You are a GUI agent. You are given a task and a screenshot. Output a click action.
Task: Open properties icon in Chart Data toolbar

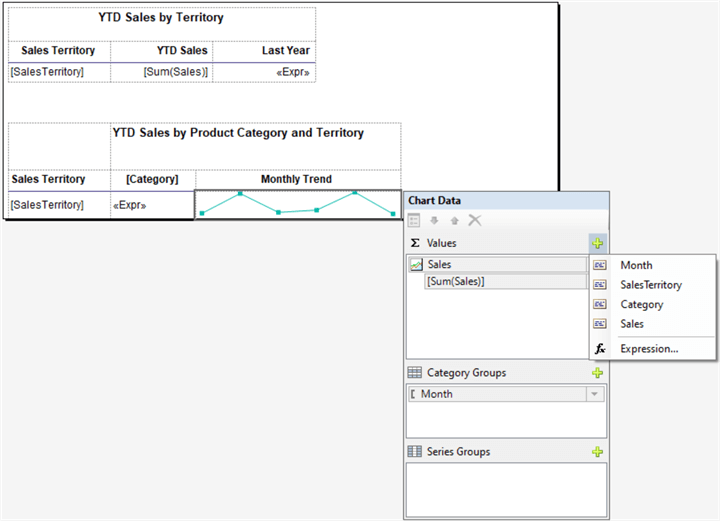click(415, 220)
